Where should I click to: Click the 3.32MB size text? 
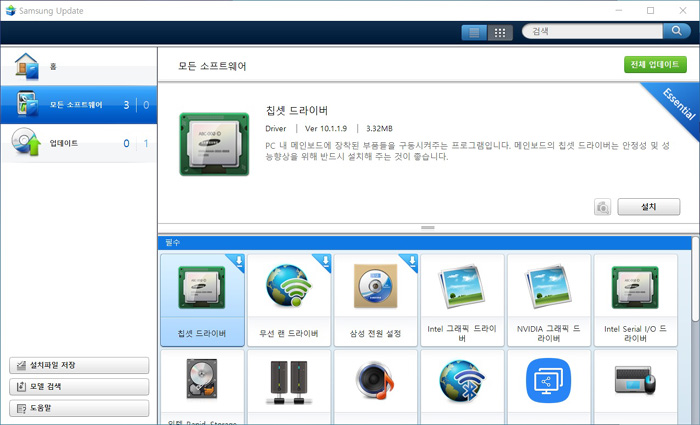[379, 129]
